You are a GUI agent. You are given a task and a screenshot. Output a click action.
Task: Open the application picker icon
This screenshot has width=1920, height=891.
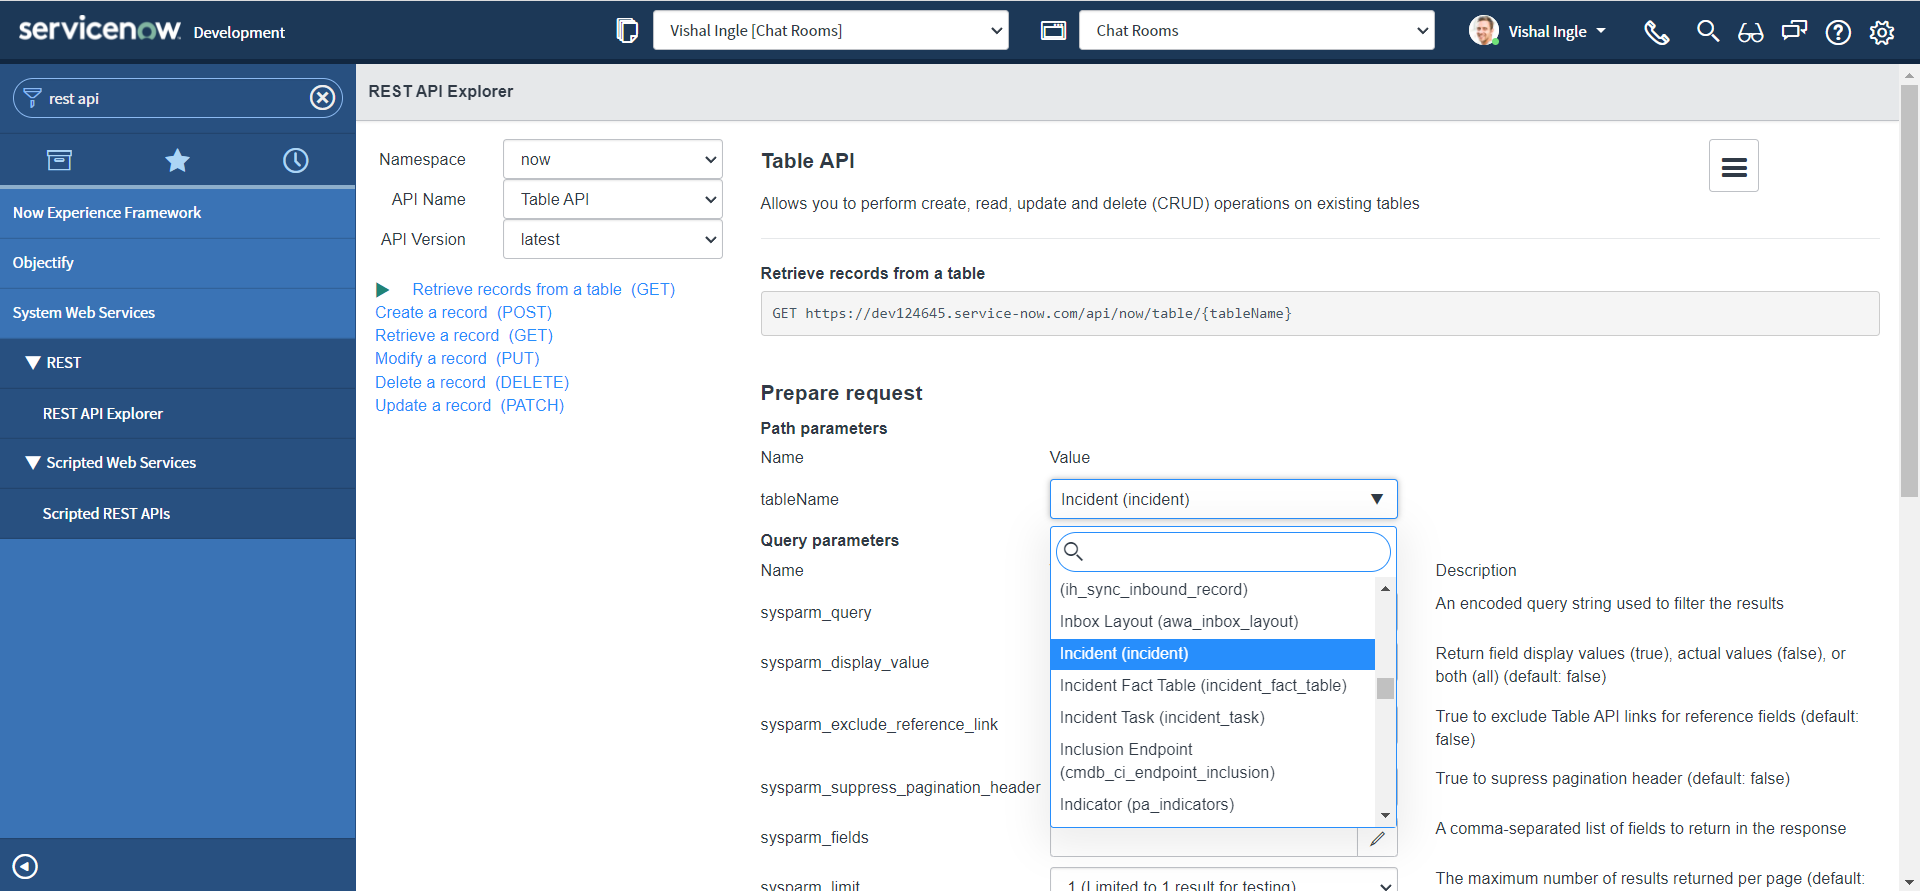click(1053, 31)
